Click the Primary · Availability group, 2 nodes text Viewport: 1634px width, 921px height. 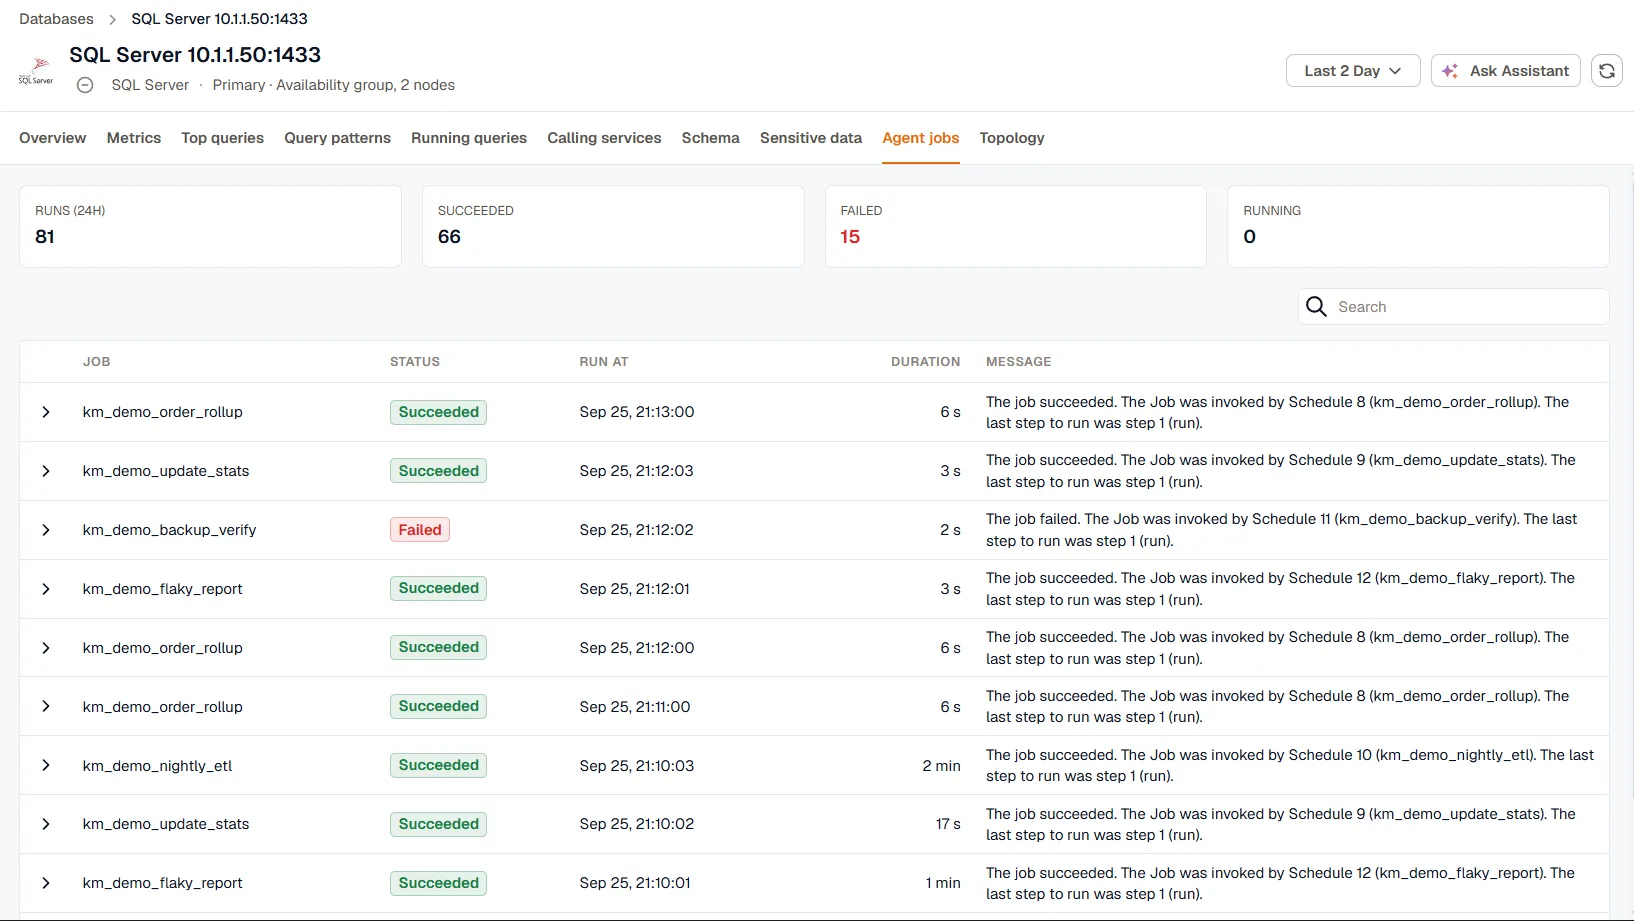[x=333, y=85]
